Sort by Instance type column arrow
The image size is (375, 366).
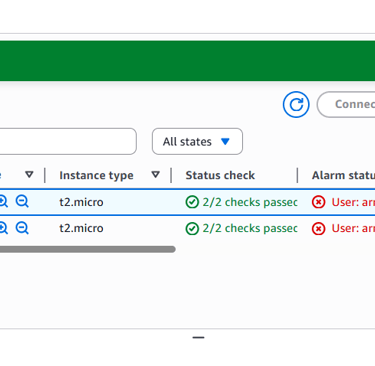click(x=155, y=175)
